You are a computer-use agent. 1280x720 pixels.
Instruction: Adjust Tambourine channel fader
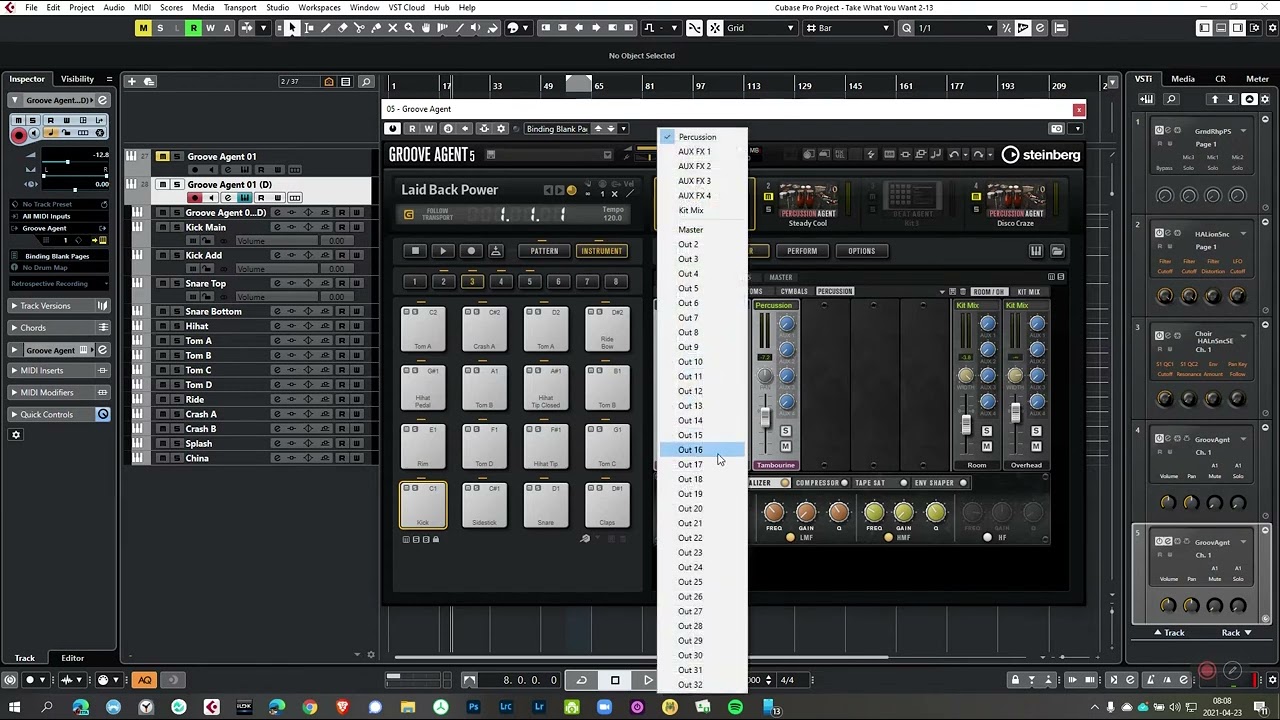(765, 416)
